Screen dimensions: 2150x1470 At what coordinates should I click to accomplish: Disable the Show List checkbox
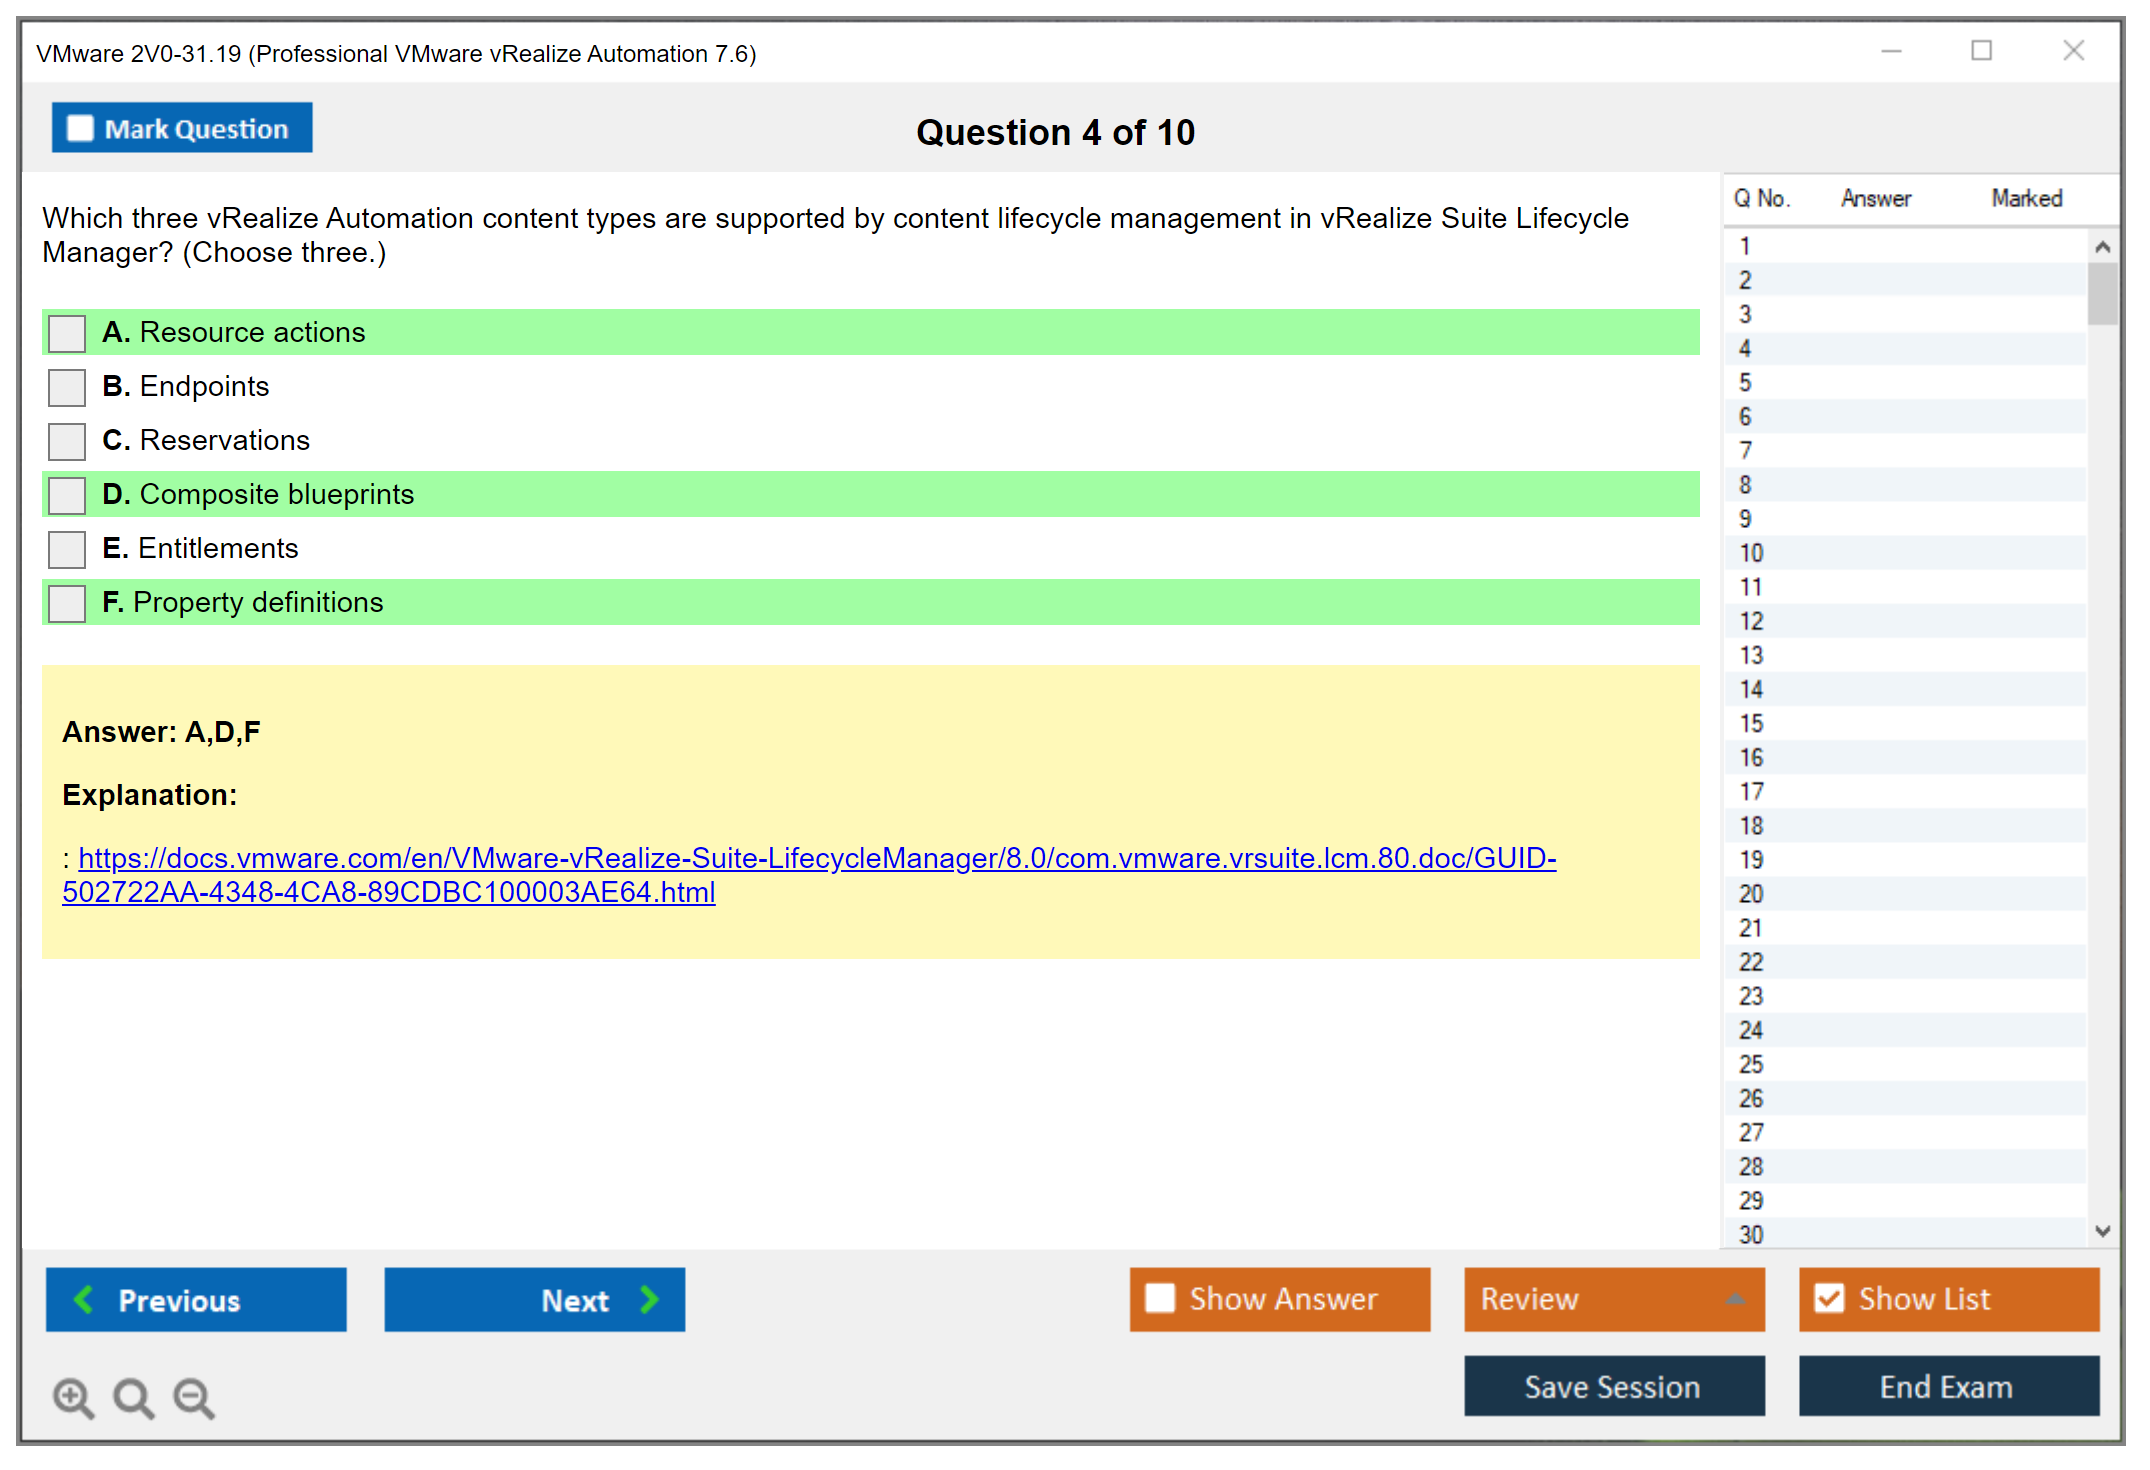pos(1829,1298)
